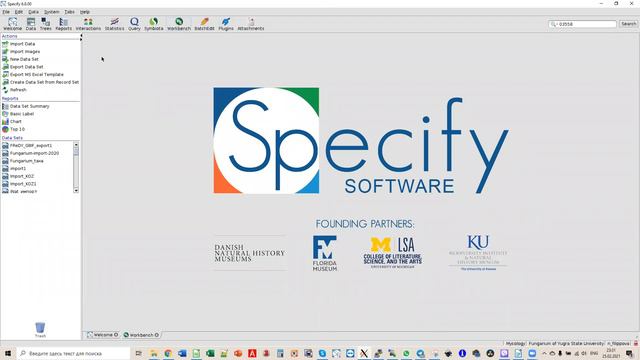Open the System menu
Screen dimensions: 640x360
click(52, 12)
